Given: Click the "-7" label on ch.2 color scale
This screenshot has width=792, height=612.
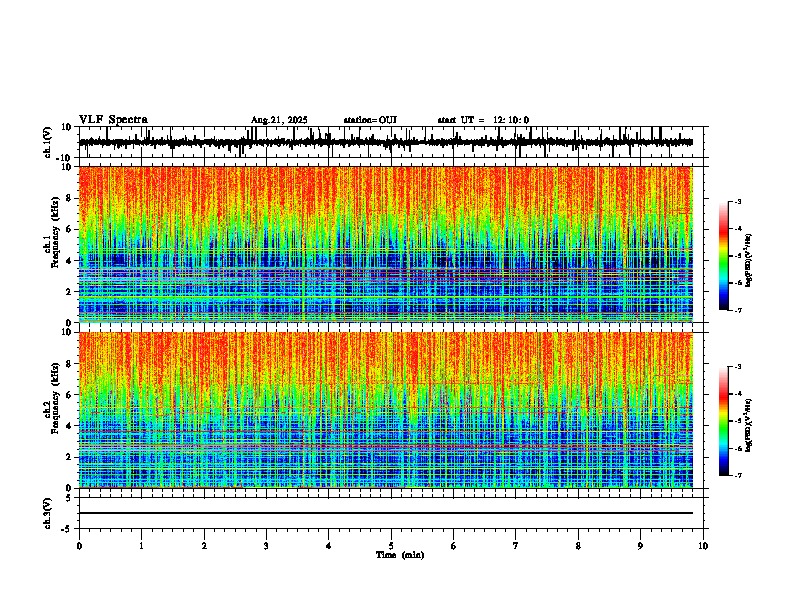Looking at the screenshot, I should tap(738, 476).
